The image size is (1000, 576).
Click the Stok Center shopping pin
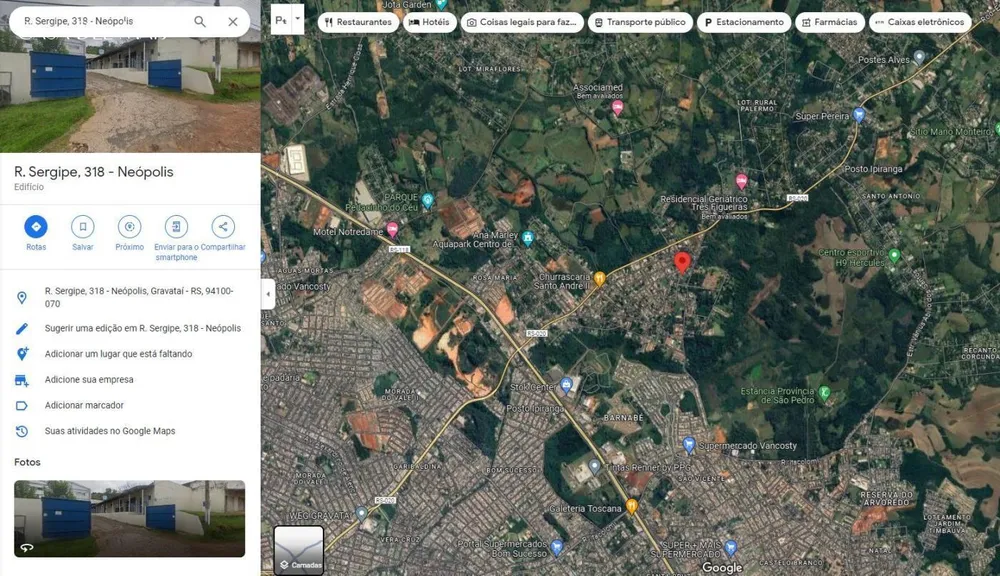566,384
